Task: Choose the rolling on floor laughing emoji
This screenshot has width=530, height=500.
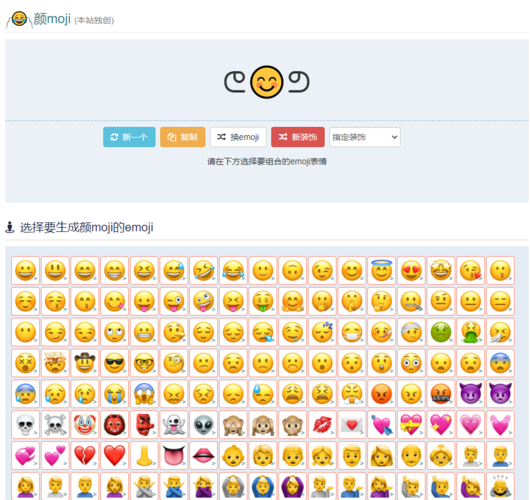Action: (203, 270)
